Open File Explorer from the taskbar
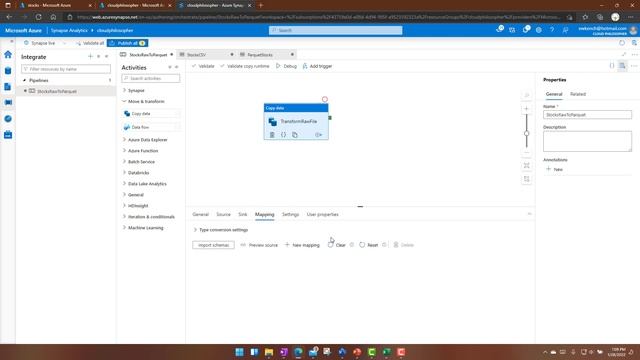The width and height of the screenshot is (640, 360). tap(269, 352)
